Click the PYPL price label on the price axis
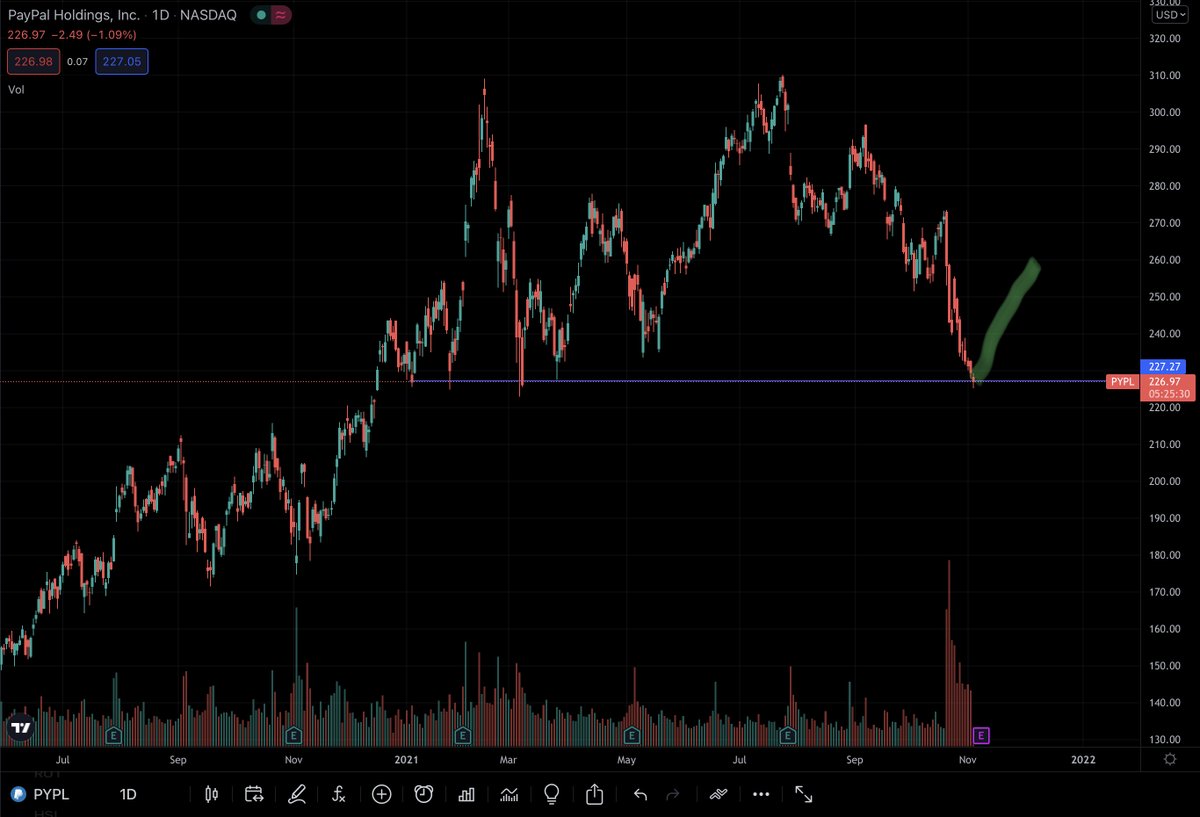The image size is (1200, 817). [1120, 382]
